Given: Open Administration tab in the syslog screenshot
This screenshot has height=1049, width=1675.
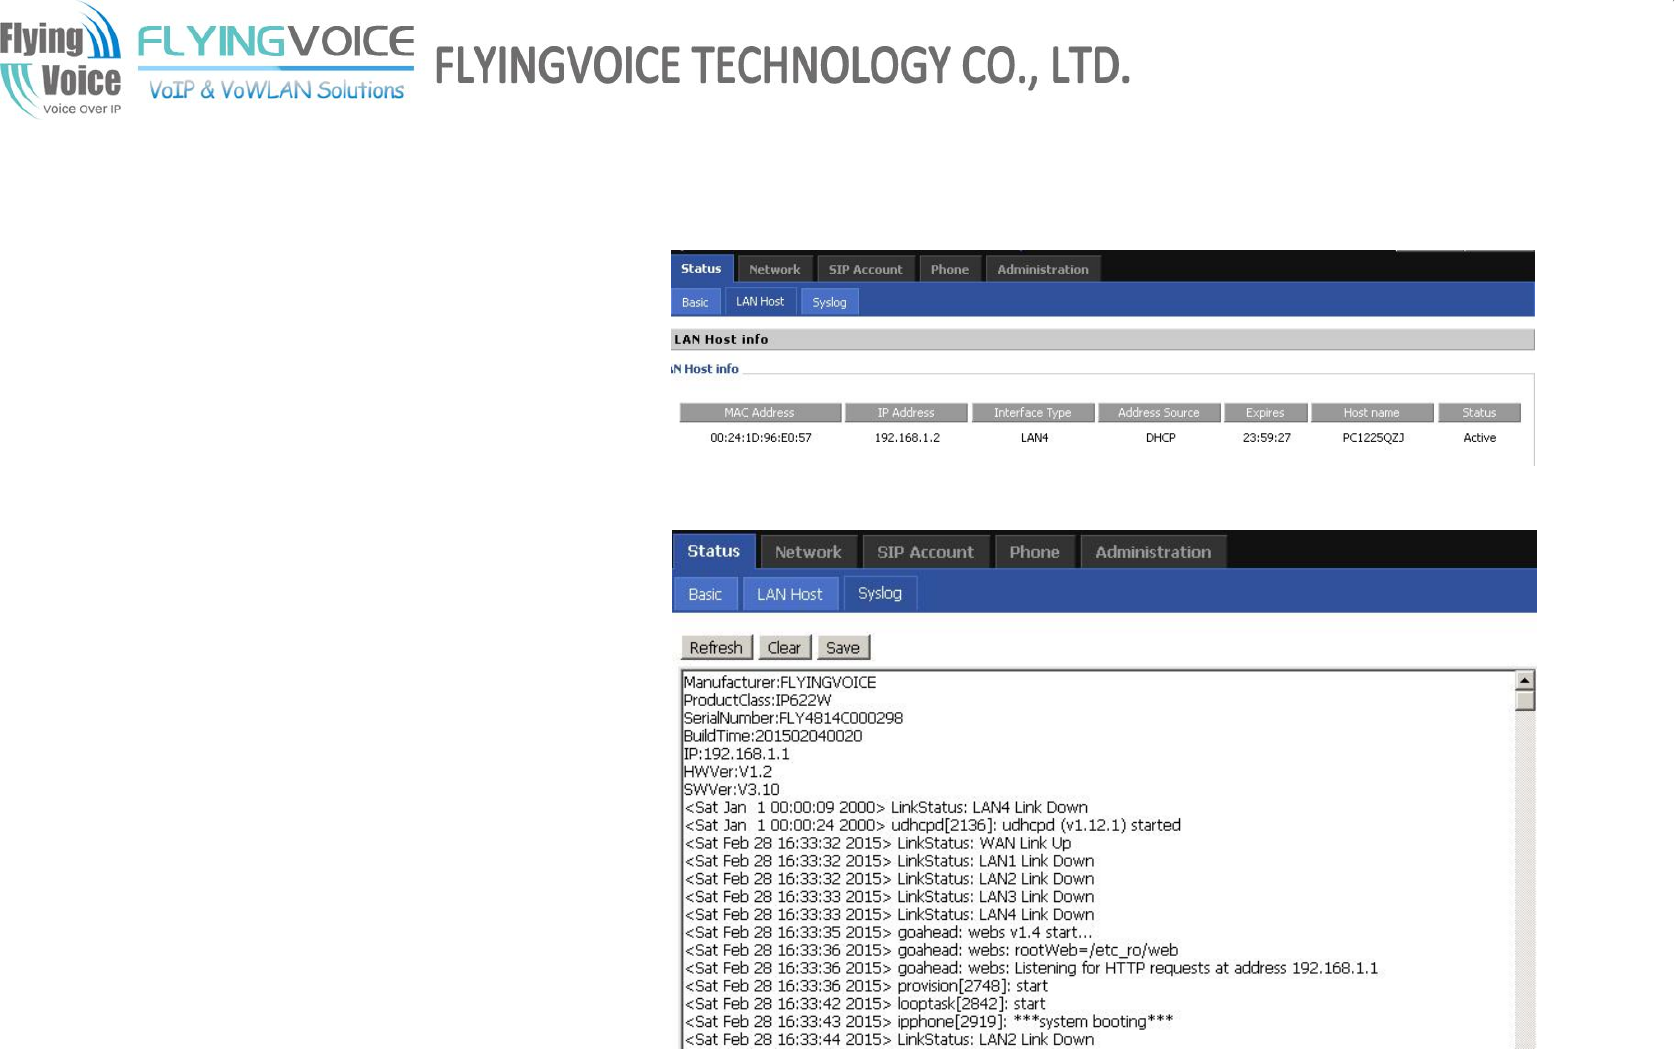Looking at the screenshot, I should pos(1153,552).
